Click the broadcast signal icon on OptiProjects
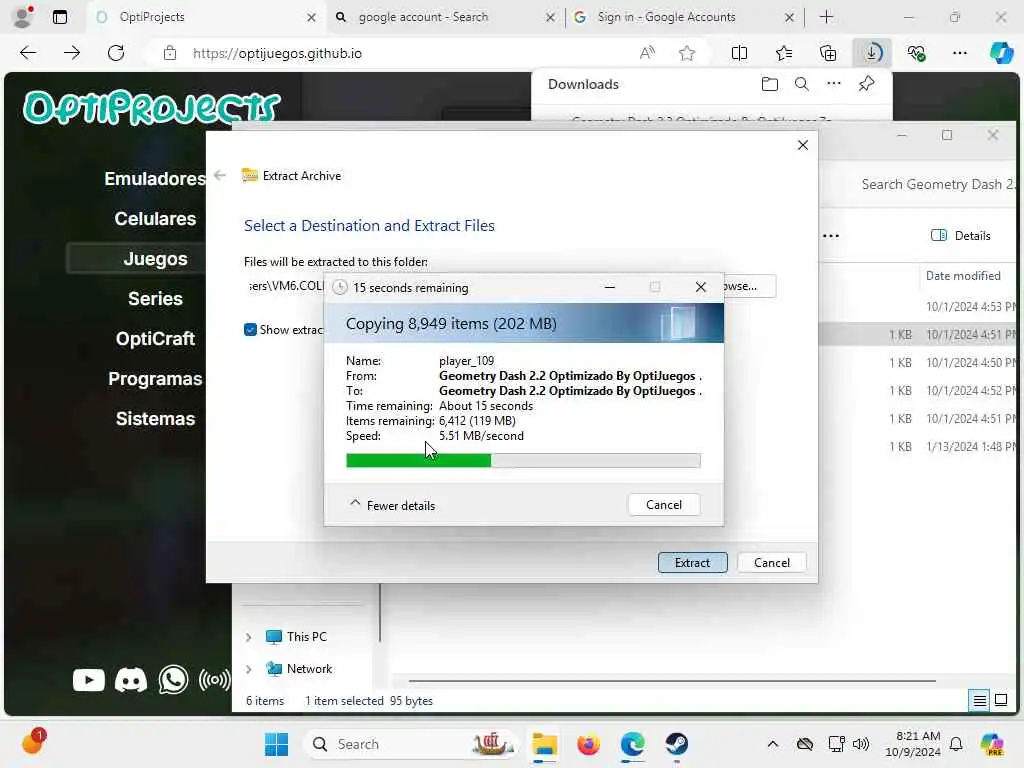Screen dimensions: 1024x768 (x=215, y=680)
